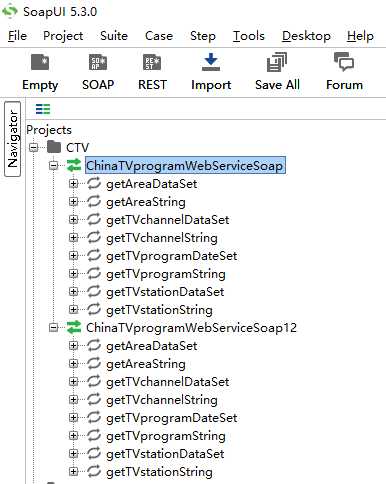386x484 pixels.
Task: Click operation icon of first getTVchannelString
Action: pyautogui.click(x=94, y=237)
